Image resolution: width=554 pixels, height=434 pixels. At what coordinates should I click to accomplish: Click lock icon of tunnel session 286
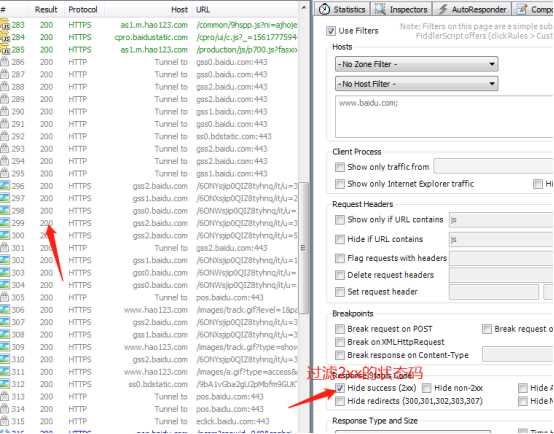(x=5, y=62)
